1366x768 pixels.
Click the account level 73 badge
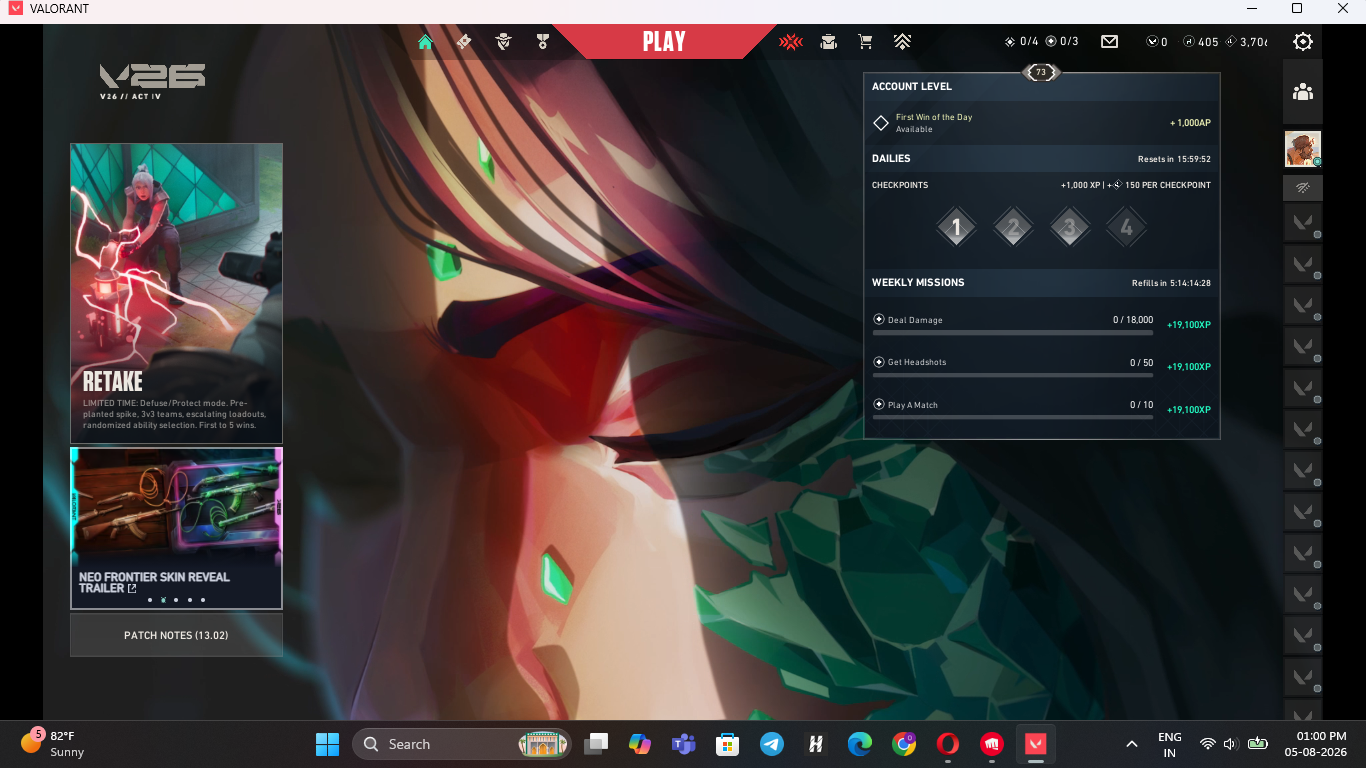[1041, 72]
